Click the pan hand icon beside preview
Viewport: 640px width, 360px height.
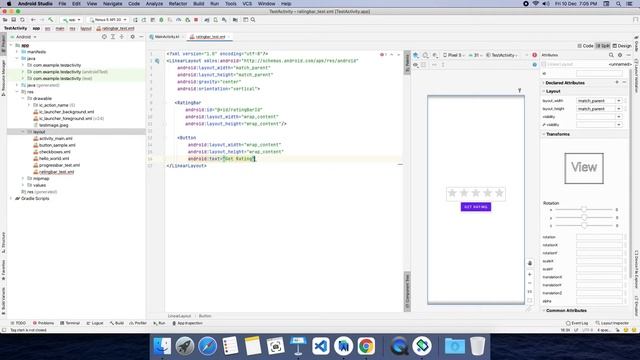pyautogui.click(x=530, y=263)
